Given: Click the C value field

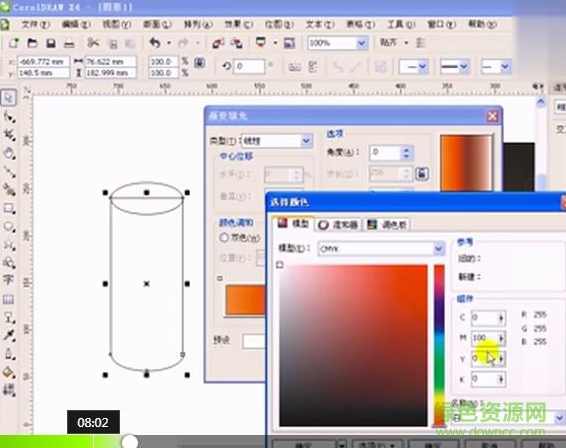Looking at the screenshot, I should pos(487,318).
